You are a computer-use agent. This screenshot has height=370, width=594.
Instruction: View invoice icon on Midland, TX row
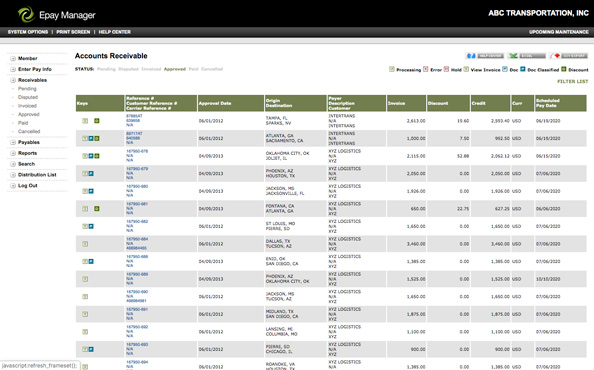tap(85, 314)
